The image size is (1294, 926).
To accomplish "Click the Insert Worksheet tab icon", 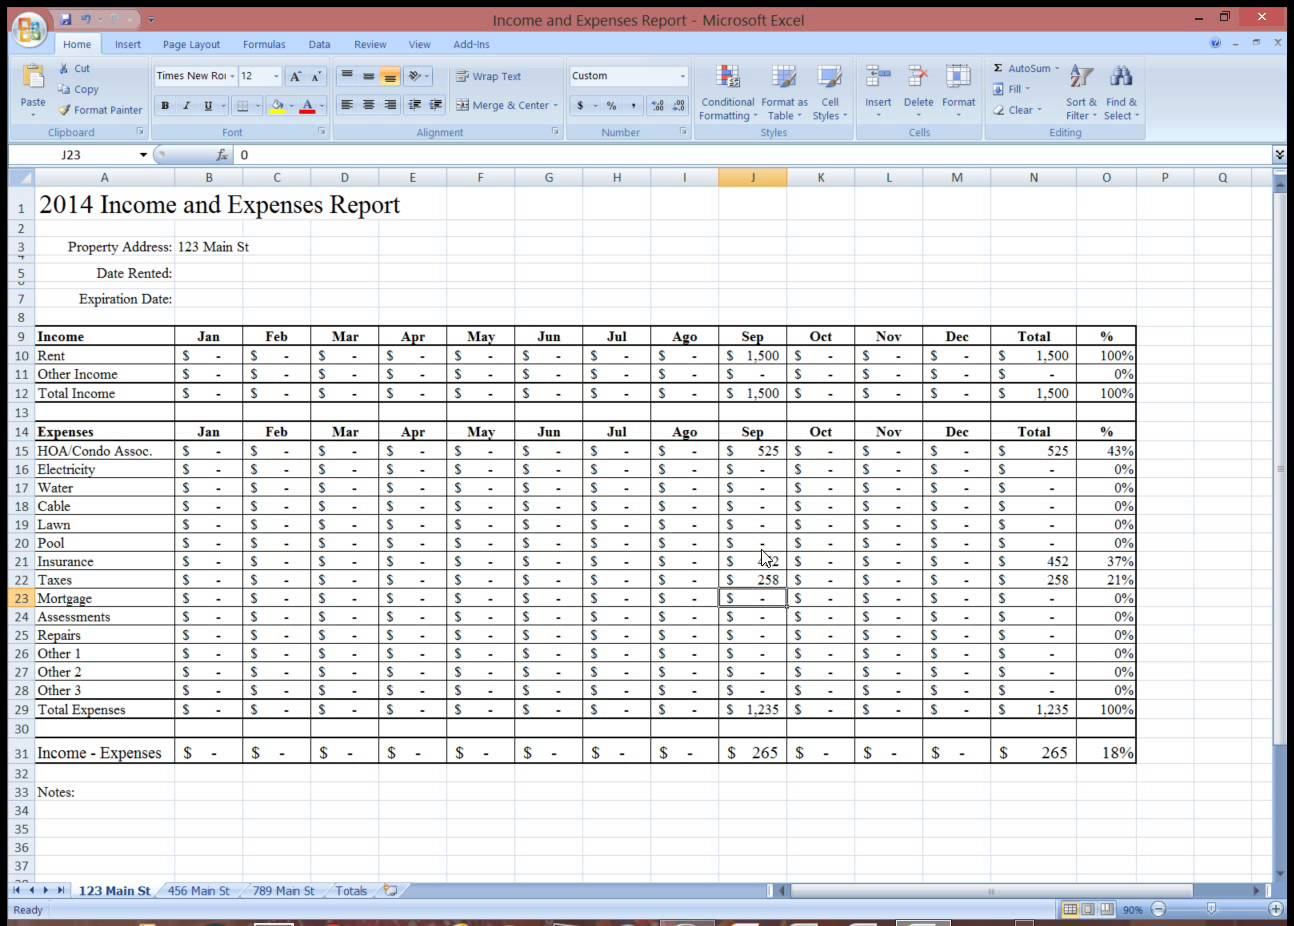I will [391, 890].
